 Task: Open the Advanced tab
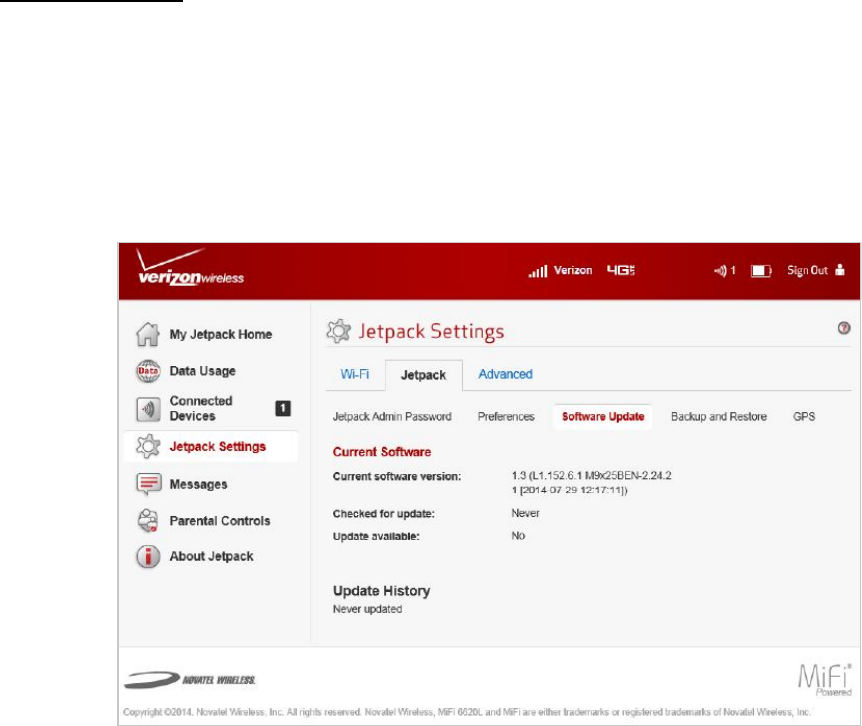coord(505,374)
